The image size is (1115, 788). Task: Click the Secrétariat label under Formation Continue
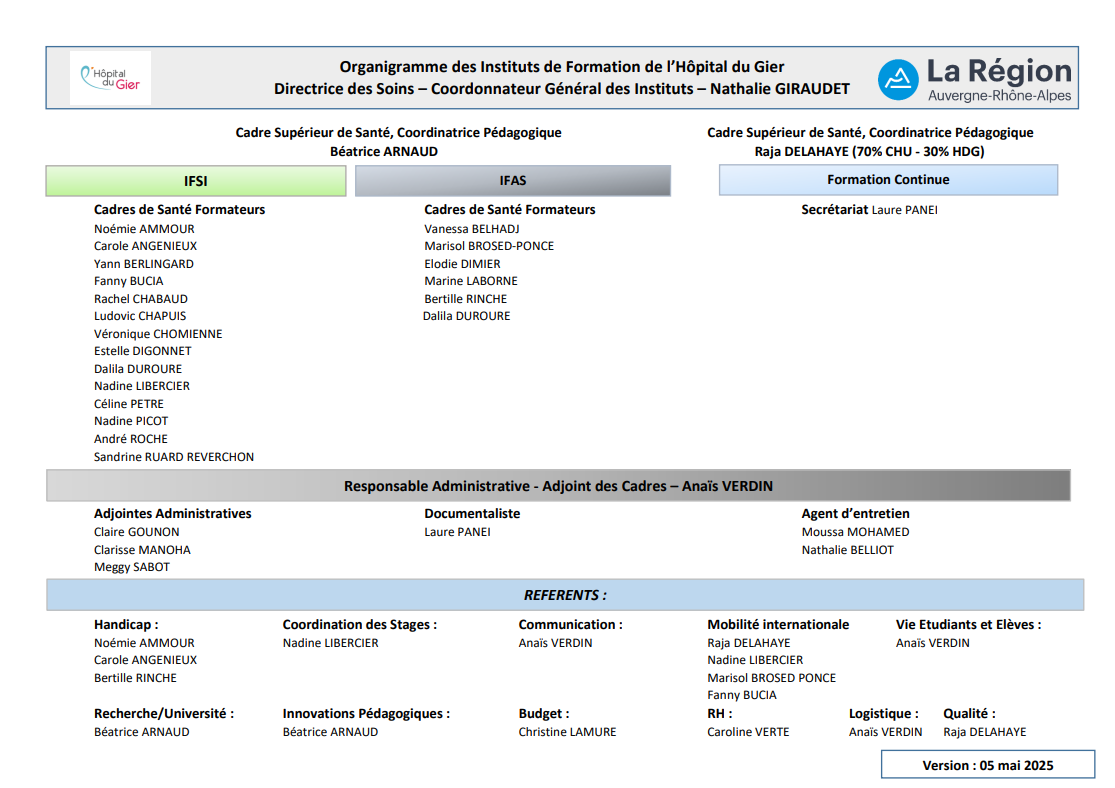click(x=834, y=210)
